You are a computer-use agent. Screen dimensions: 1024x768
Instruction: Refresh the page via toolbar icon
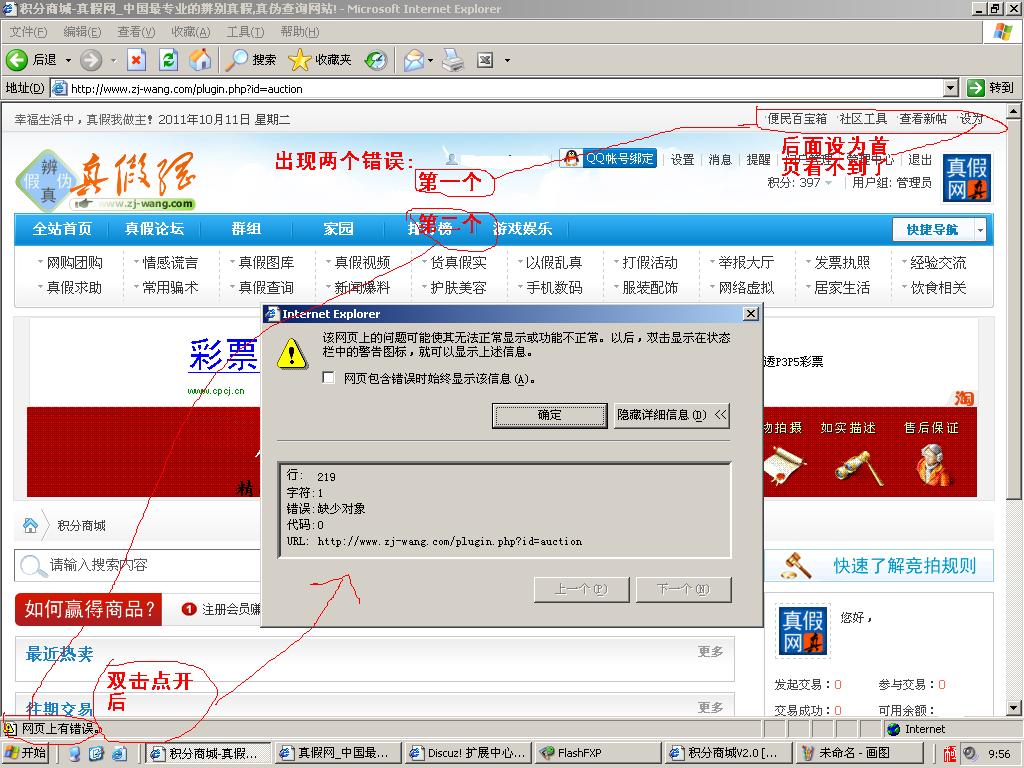(x=168, y=60)
